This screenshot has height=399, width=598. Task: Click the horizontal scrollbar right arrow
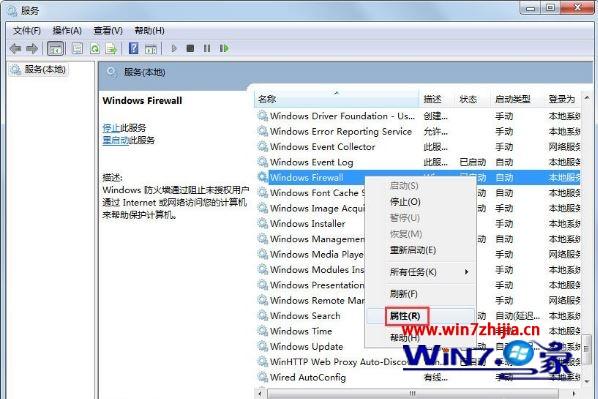574,393
